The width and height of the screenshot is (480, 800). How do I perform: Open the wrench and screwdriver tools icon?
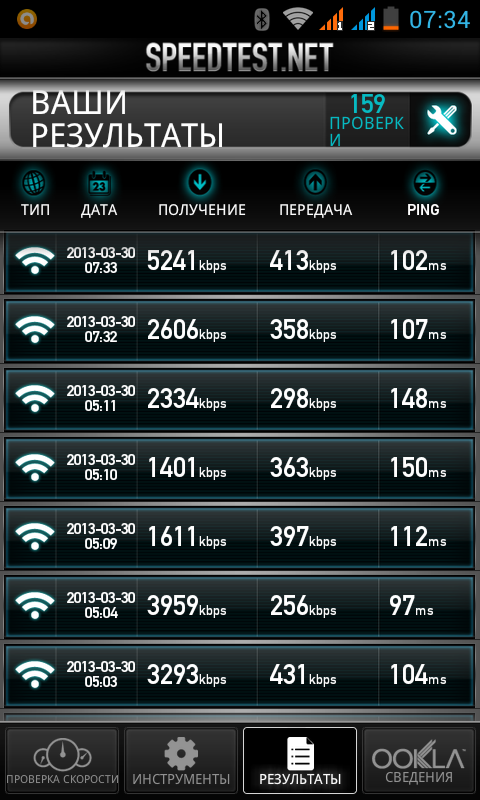(441, 120)
